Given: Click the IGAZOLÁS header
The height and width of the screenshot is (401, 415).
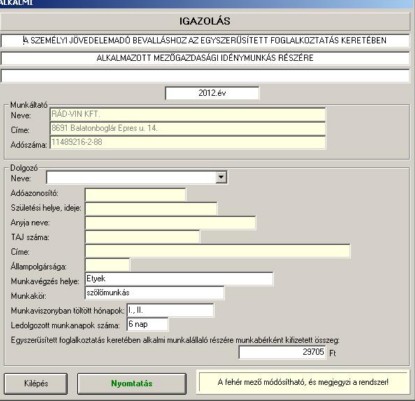Looking at the screenshot, I should 205,21.
